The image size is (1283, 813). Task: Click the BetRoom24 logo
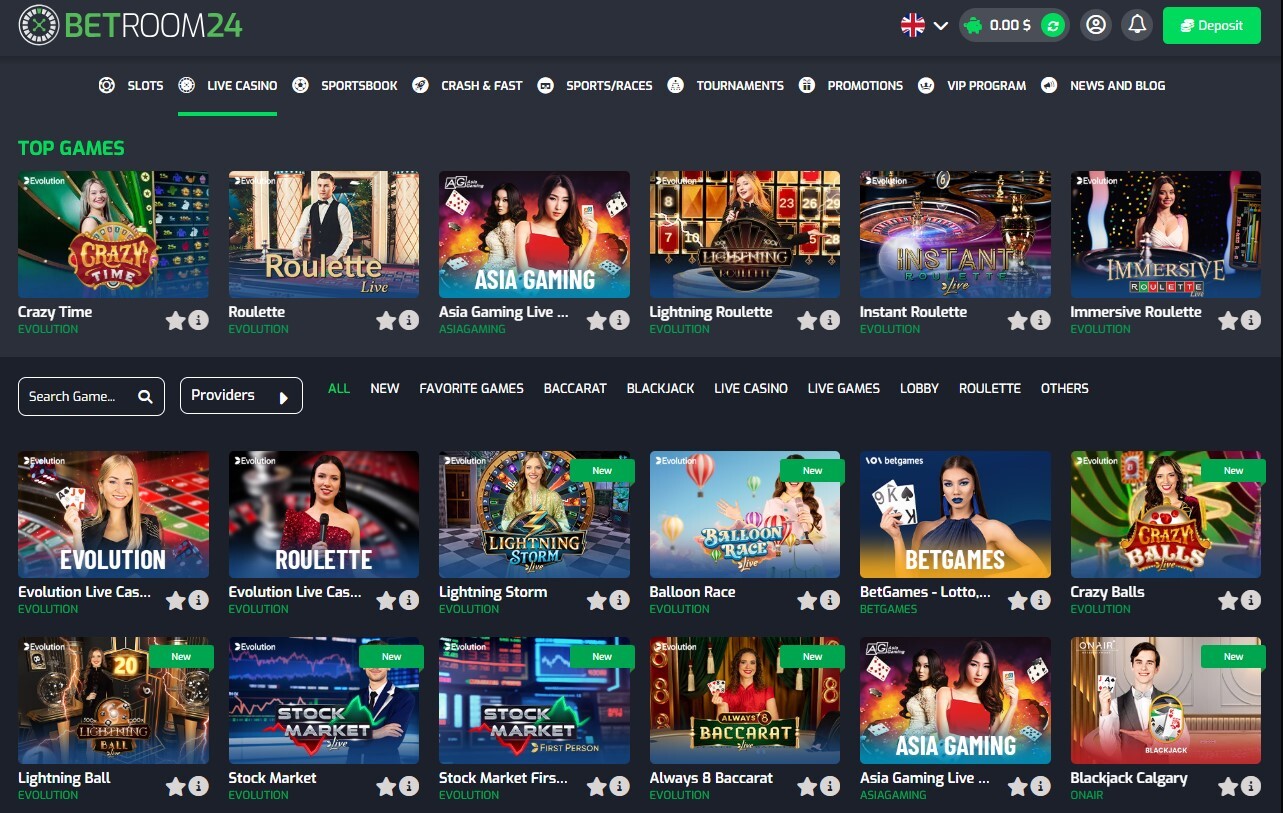(131, 26)
